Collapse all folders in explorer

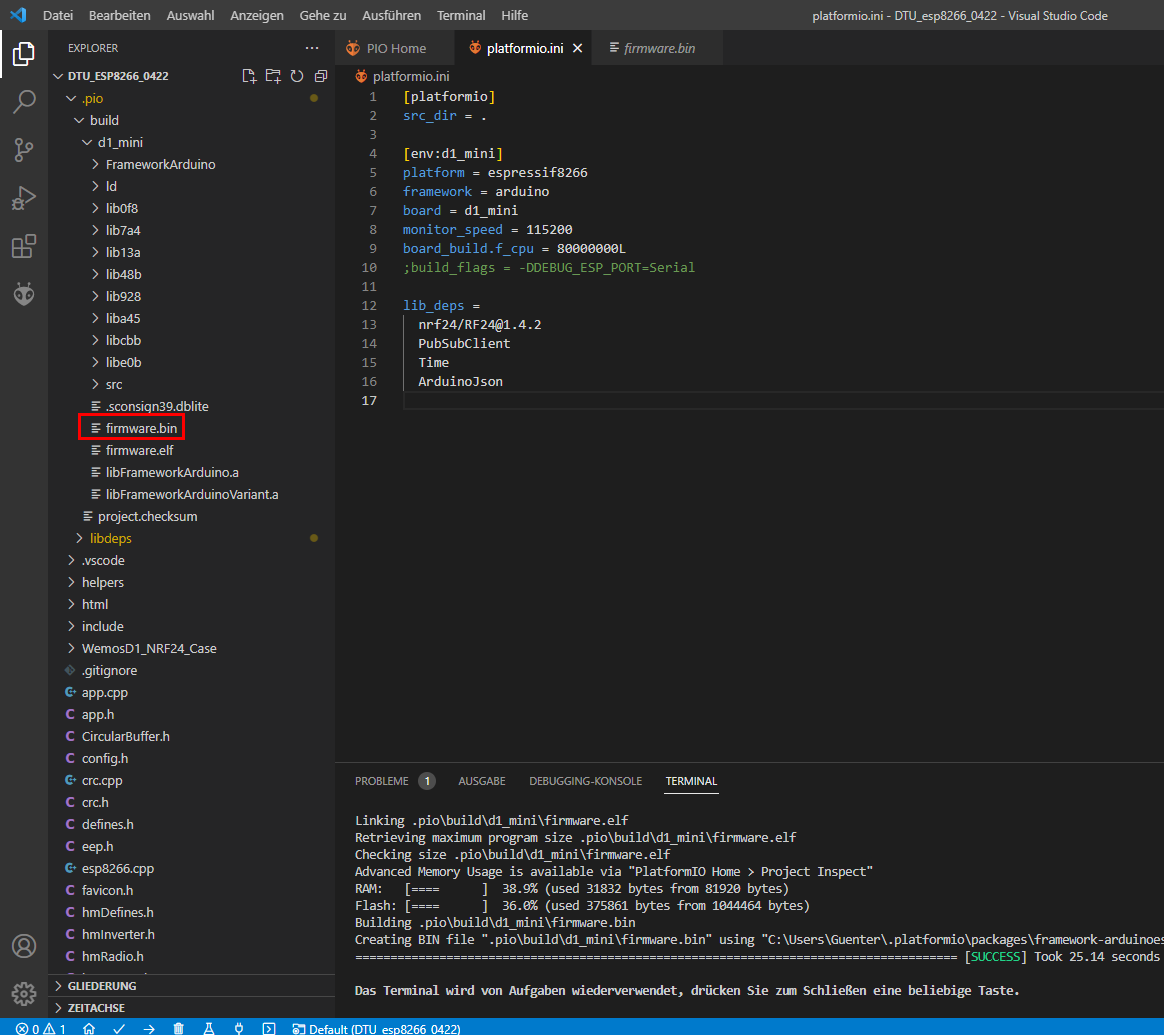point(321,76)
